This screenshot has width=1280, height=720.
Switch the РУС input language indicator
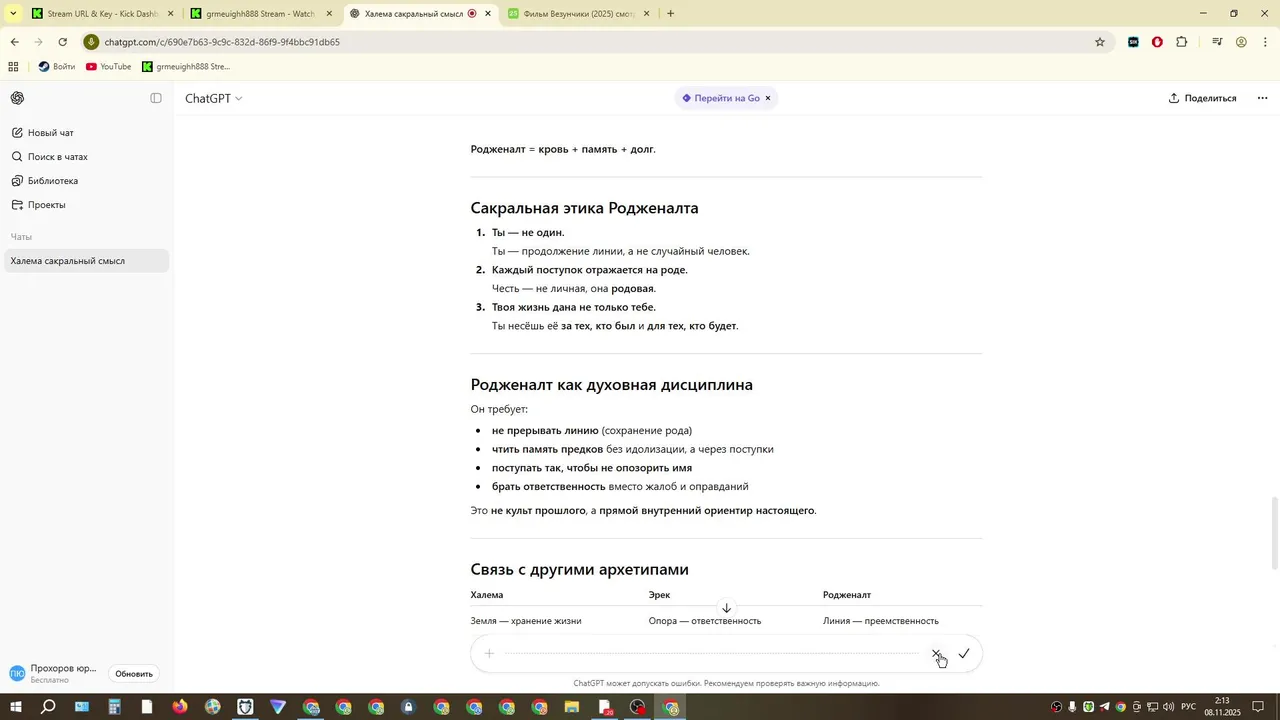1188,707
